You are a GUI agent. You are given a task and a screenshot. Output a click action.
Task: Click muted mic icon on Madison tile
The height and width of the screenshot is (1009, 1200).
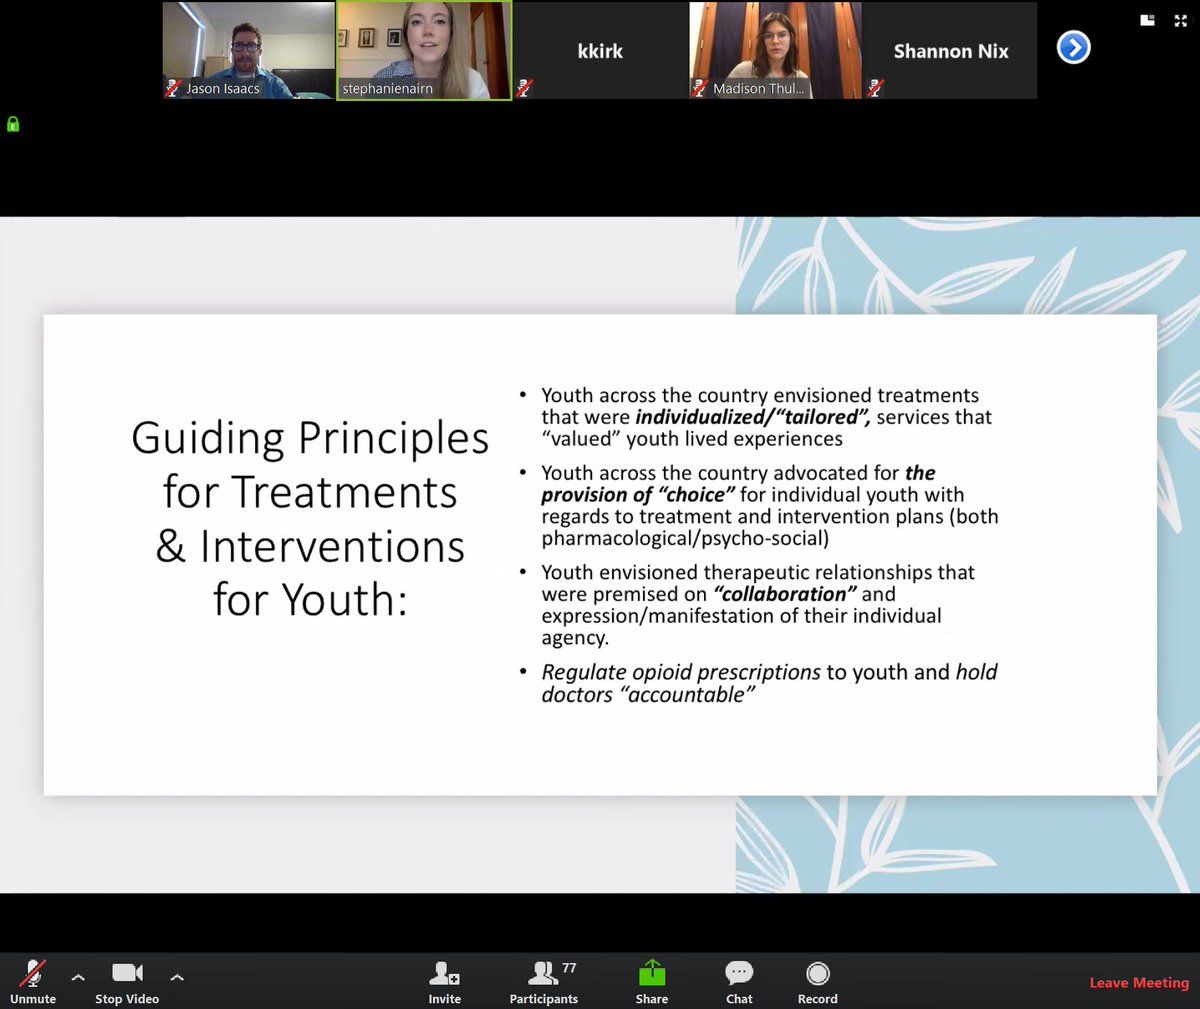click(700, 88)
